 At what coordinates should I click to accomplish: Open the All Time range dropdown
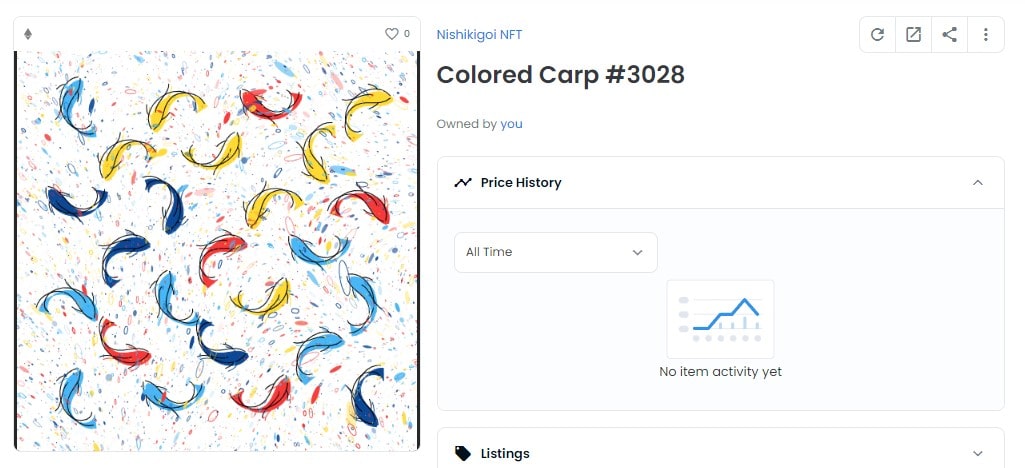(x=556, y=252)
